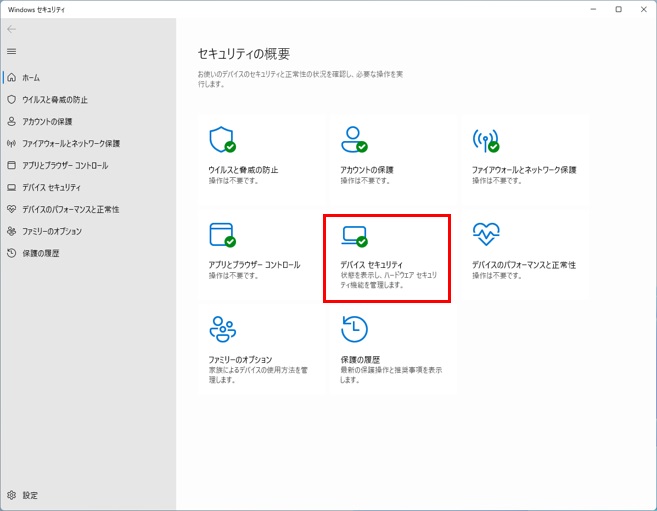This screenshot has width=657, height=511.
Task: Click the large firewall antenna icon
Action: click(486, 140)
